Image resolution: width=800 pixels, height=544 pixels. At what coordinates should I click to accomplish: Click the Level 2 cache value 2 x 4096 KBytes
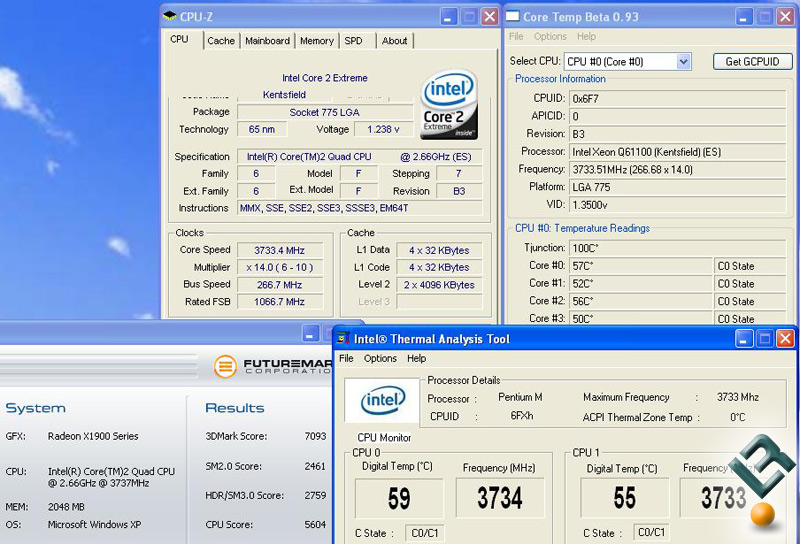point(439,285)
